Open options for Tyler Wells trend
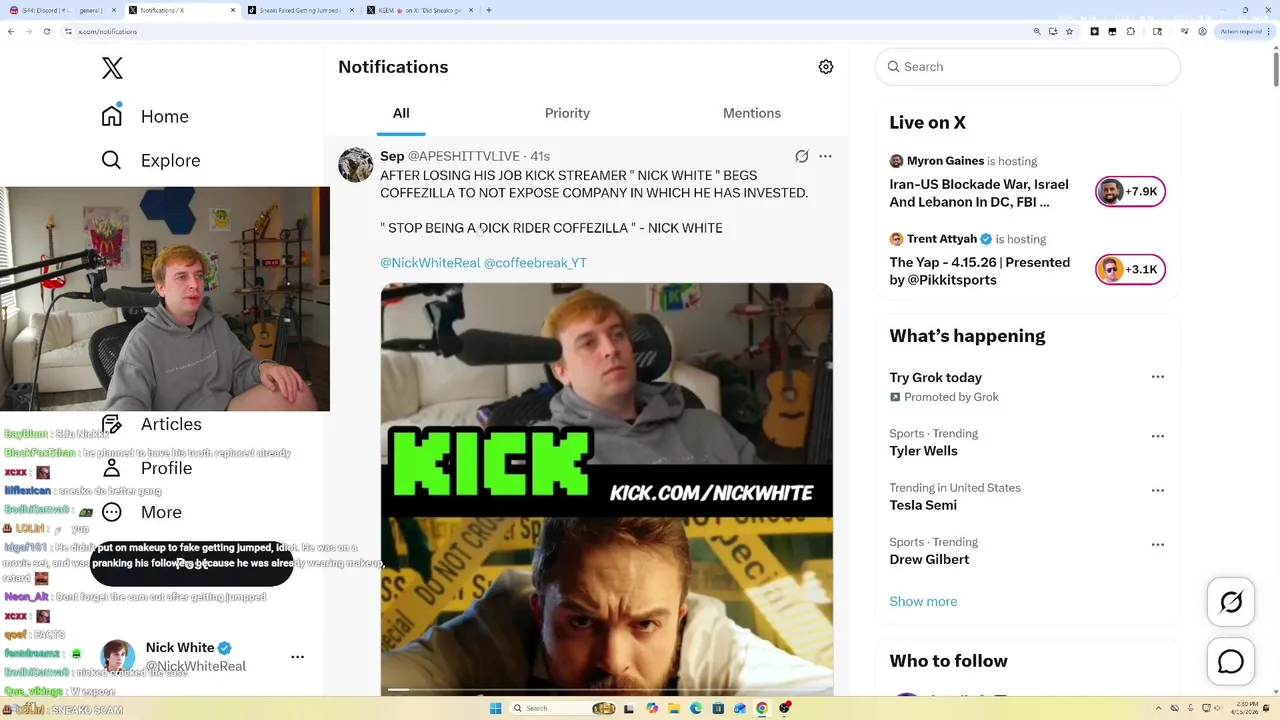 point(1158,436)
